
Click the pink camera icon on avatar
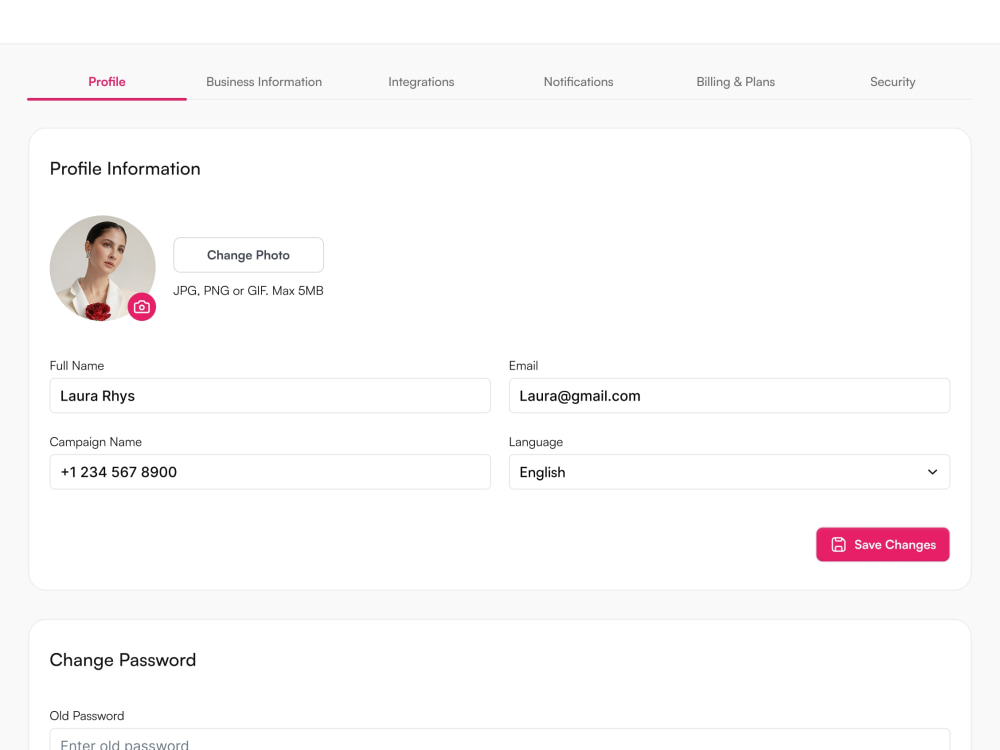(x=142, y=307)
